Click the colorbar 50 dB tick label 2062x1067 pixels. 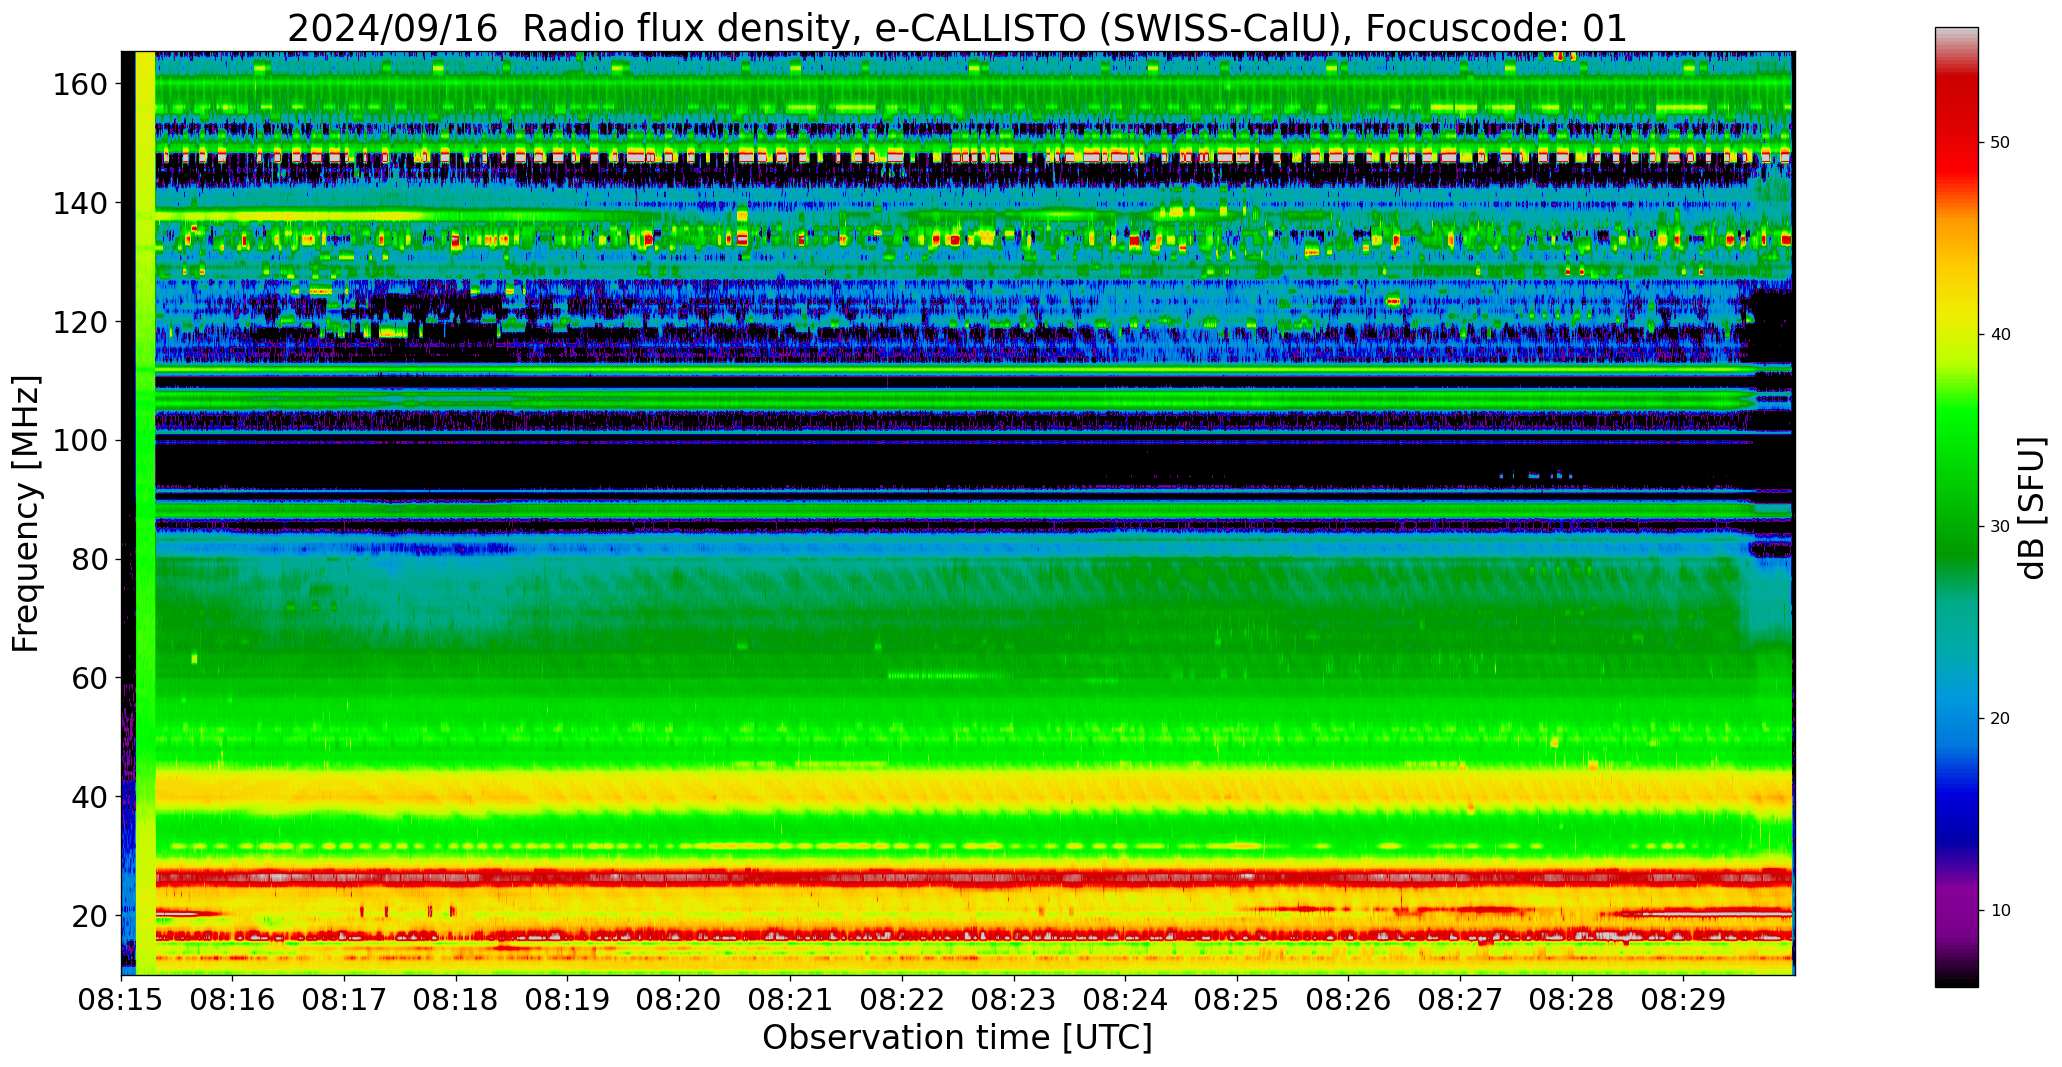2000,143
